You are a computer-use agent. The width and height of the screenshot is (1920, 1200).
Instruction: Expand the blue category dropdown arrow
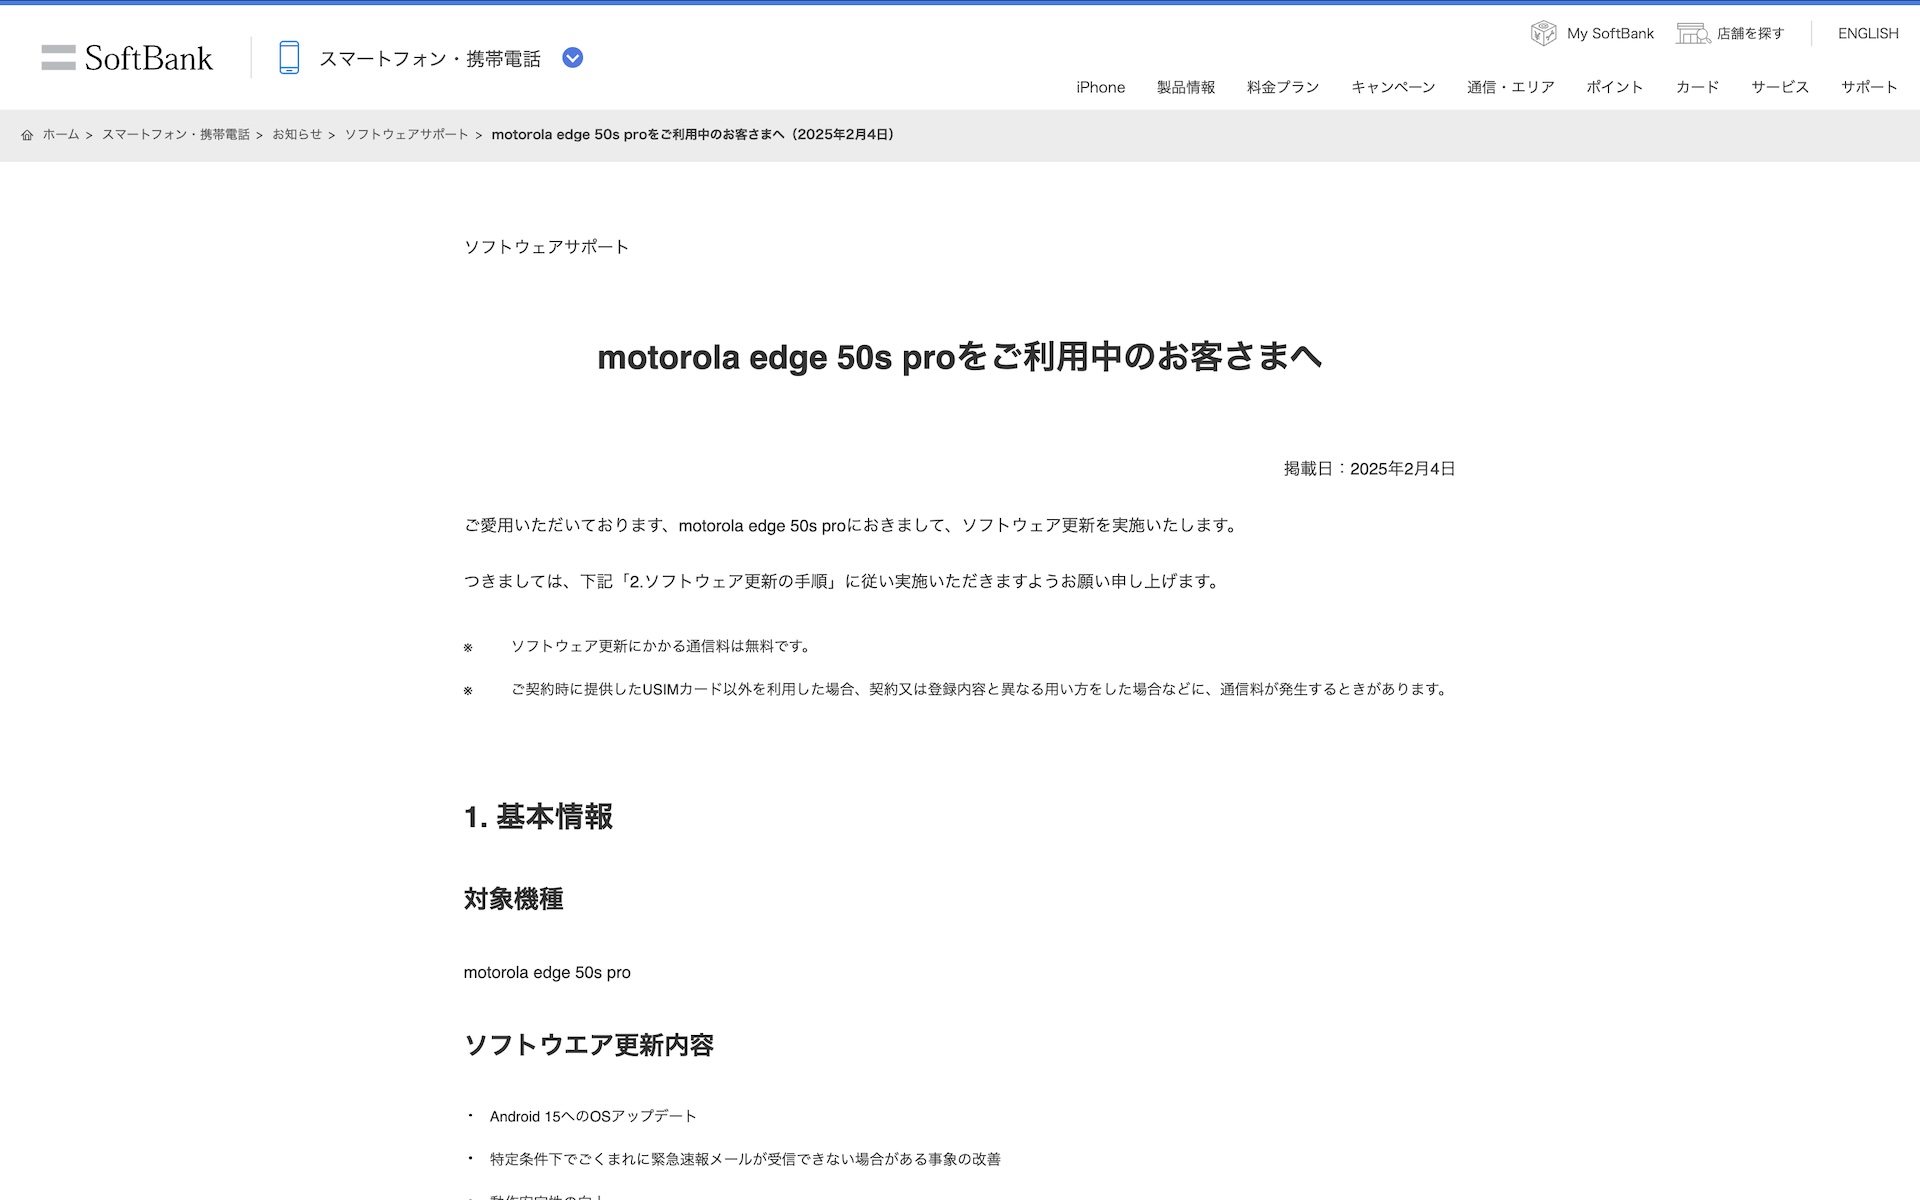tap(572, 58)
